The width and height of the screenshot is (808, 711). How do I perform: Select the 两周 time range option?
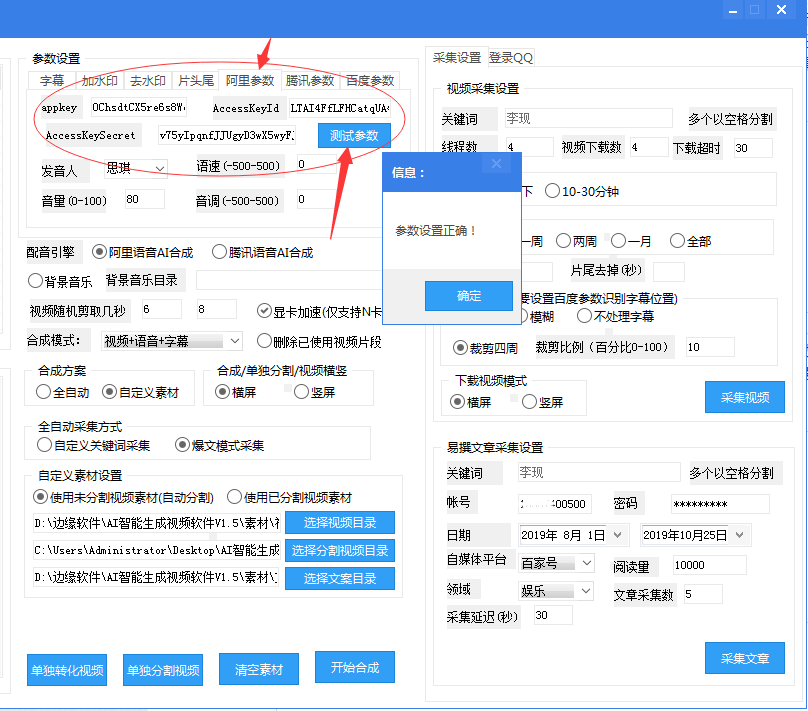coord(576,241)
